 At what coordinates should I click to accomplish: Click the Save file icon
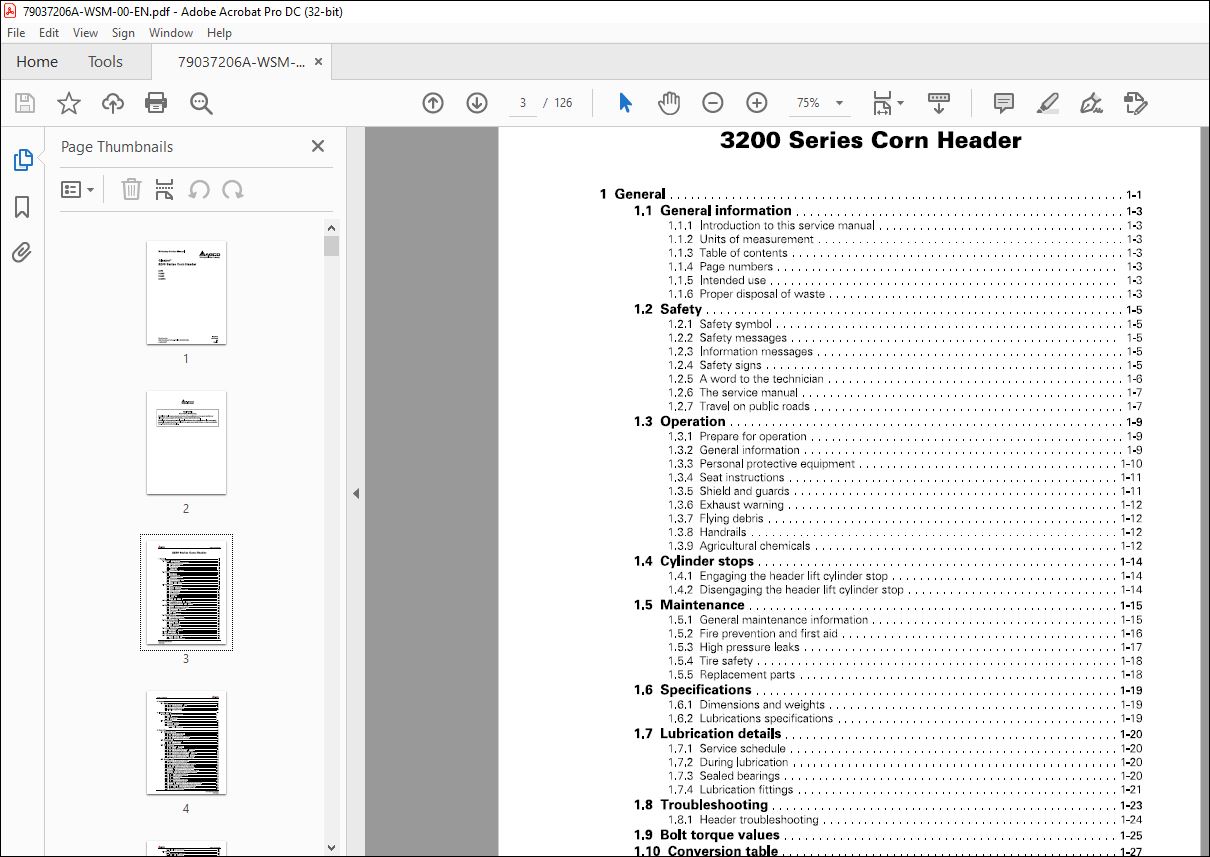(25, 103)
